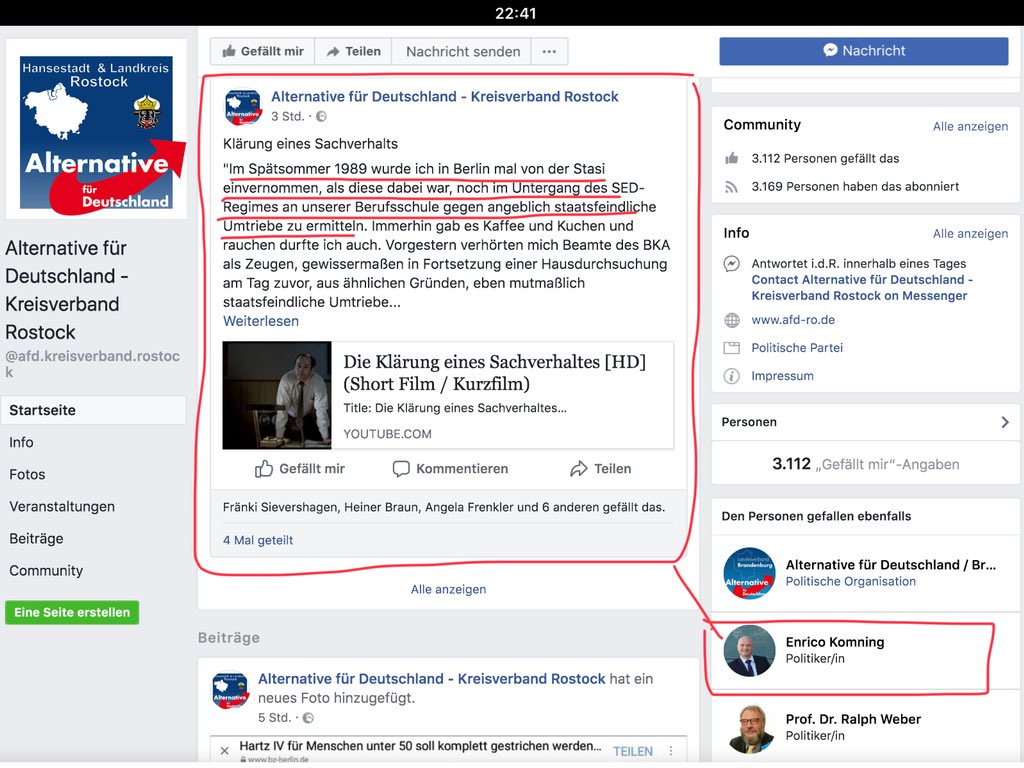This screenshot has width=1024, height=768.
Task: Click Alle anzeigen in Community panel
Action: click(970, 127)
